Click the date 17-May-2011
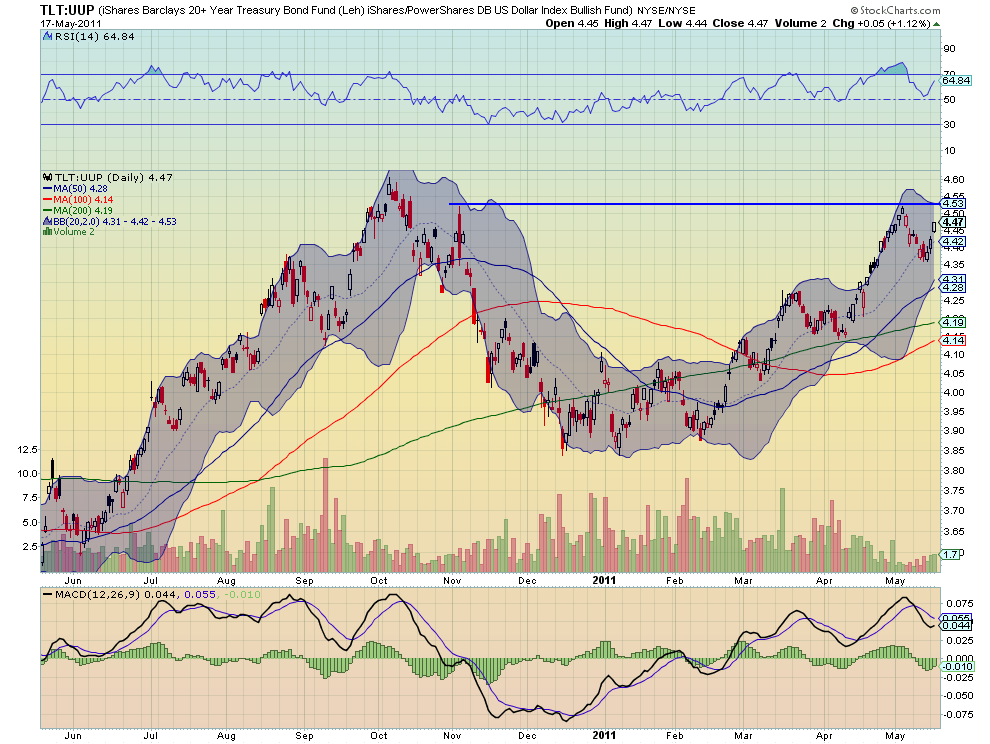The image size is (990, 744). pyautogui.click(x=71, y=24)
